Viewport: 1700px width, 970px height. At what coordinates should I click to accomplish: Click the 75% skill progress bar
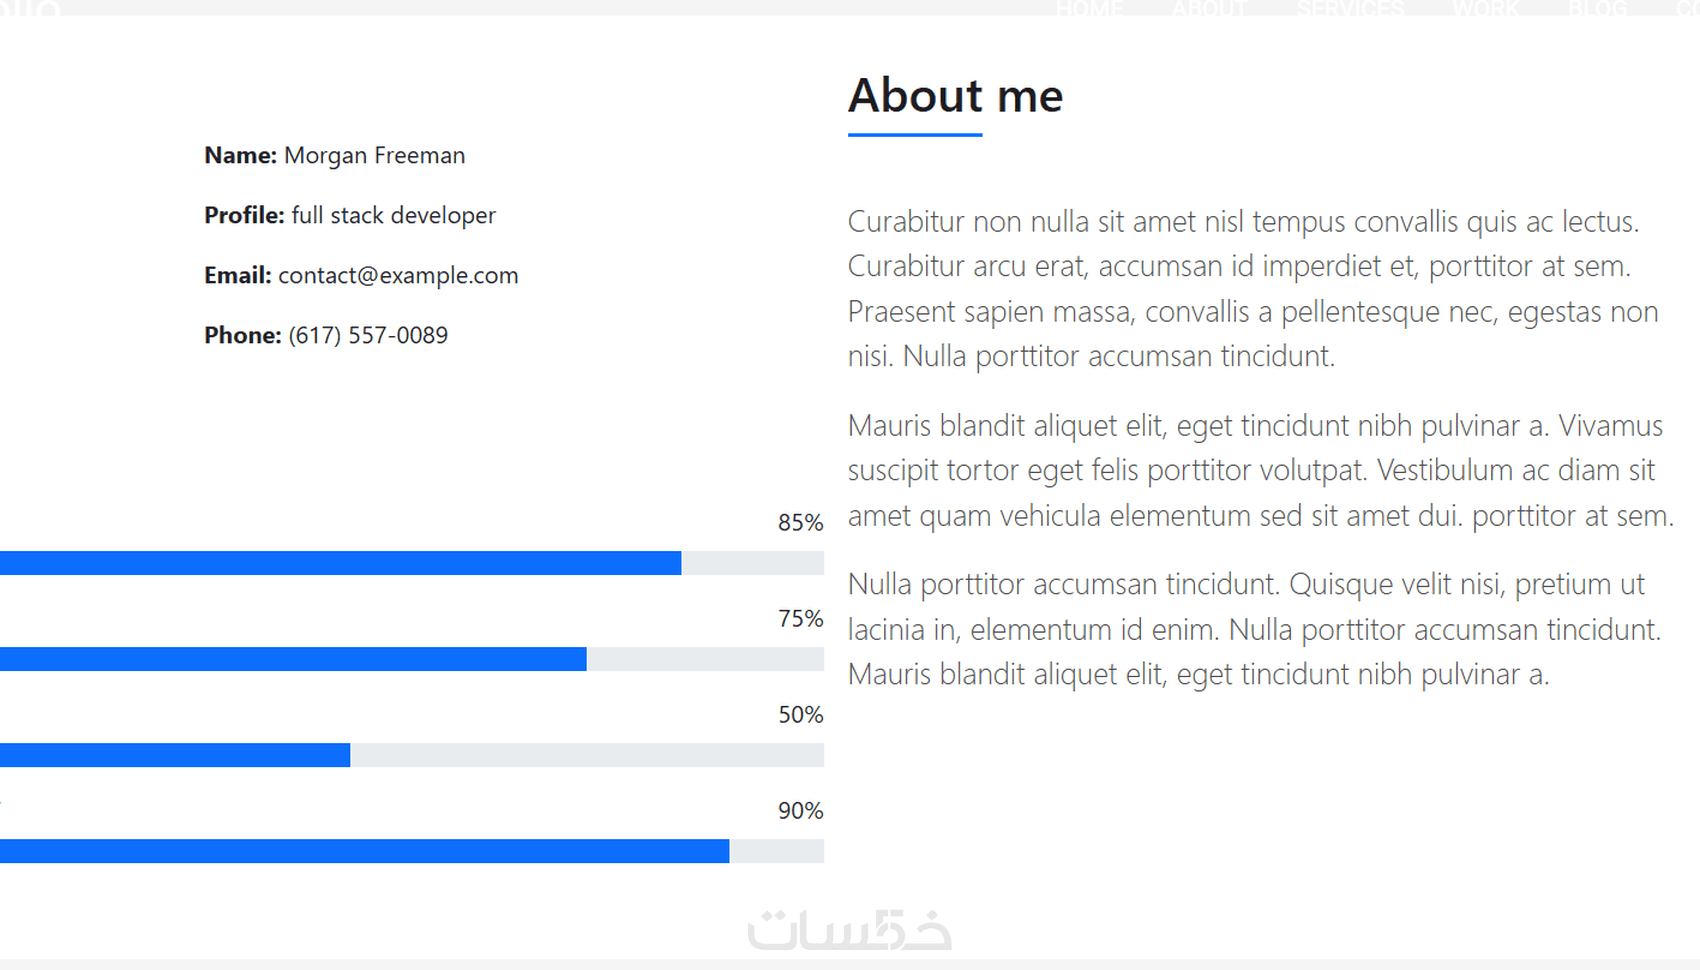click(411, 659)
